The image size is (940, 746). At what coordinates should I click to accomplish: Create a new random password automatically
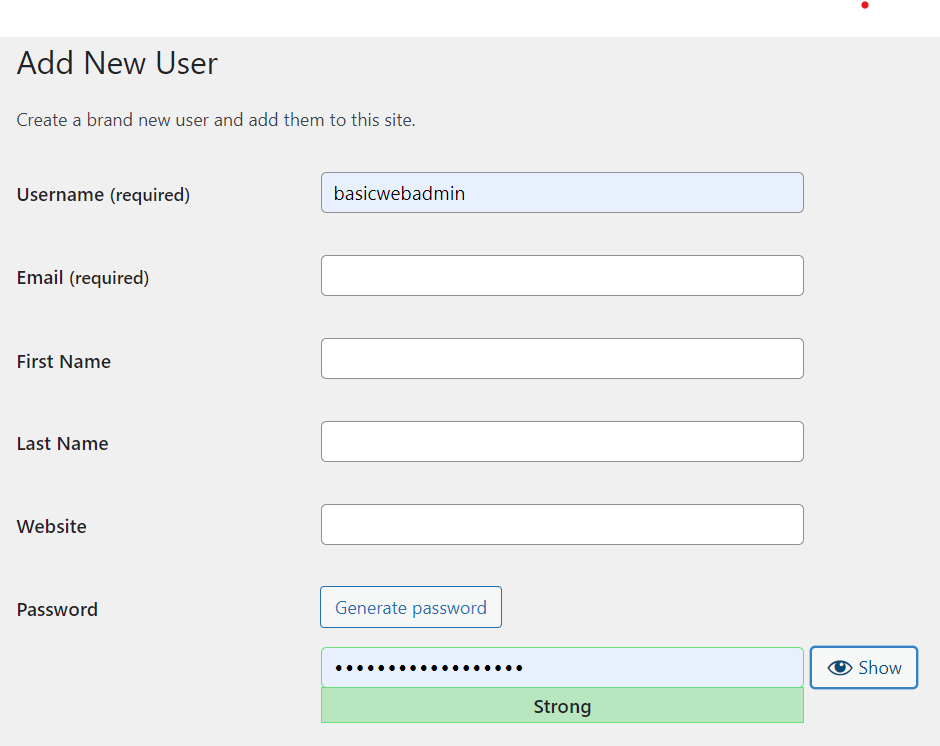click(x=410, y=607)
